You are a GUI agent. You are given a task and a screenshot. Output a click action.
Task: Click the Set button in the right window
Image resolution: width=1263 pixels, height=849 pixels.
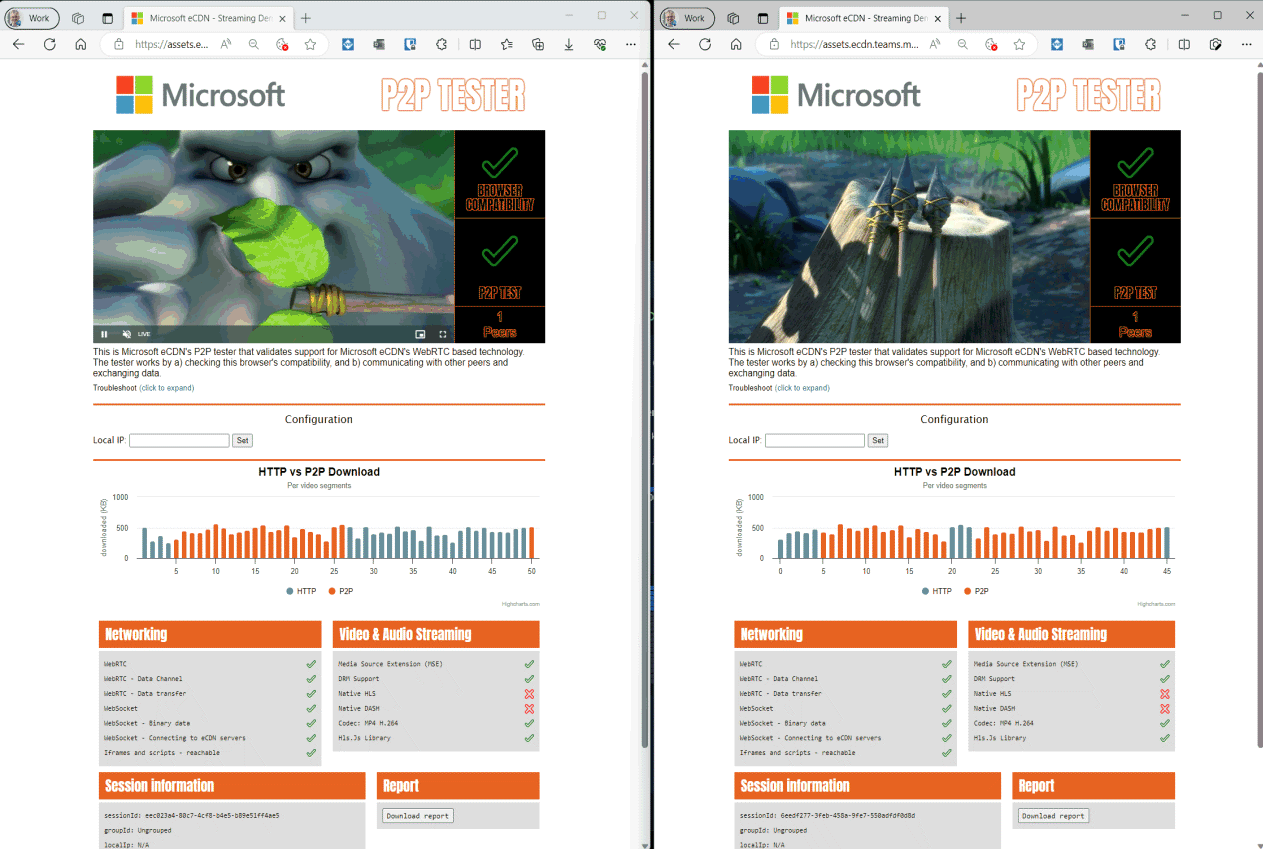(x=878, y=440)
